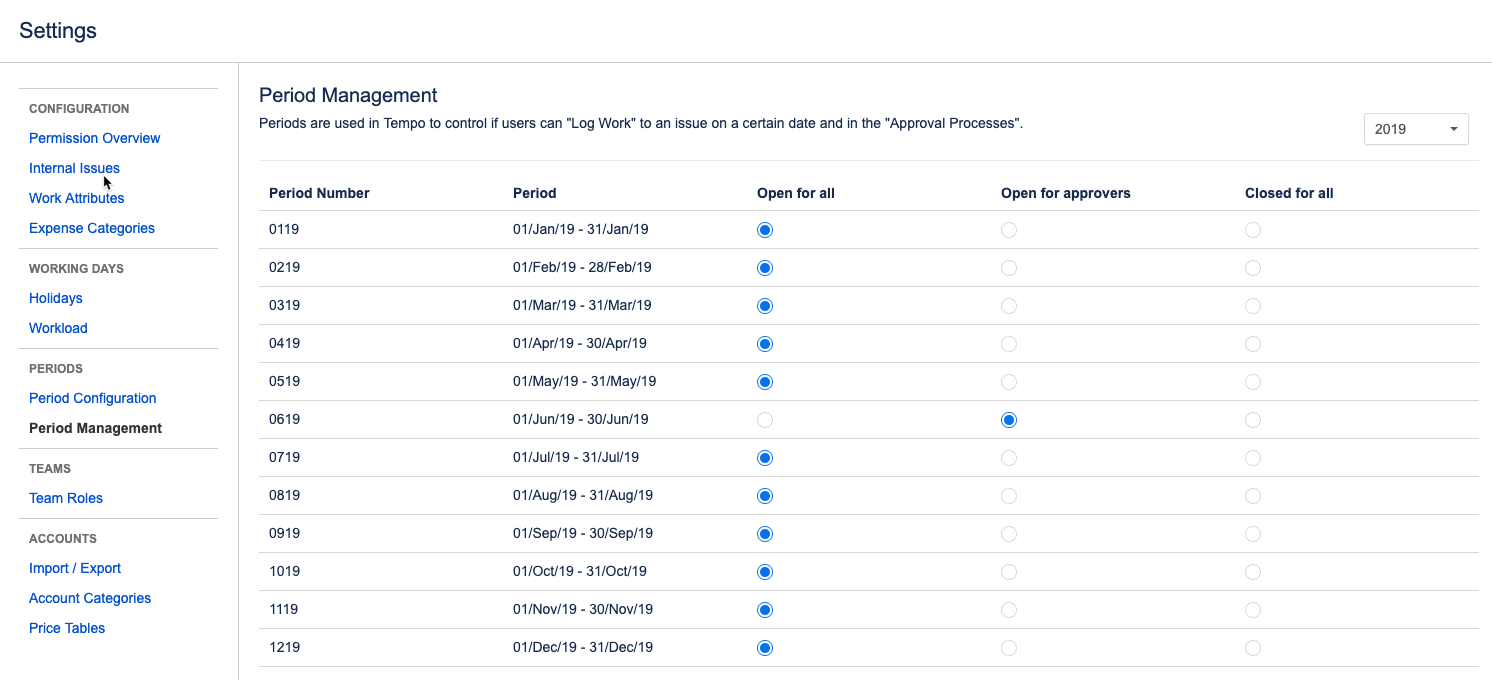Select the Period Management section

click(95, 428)
